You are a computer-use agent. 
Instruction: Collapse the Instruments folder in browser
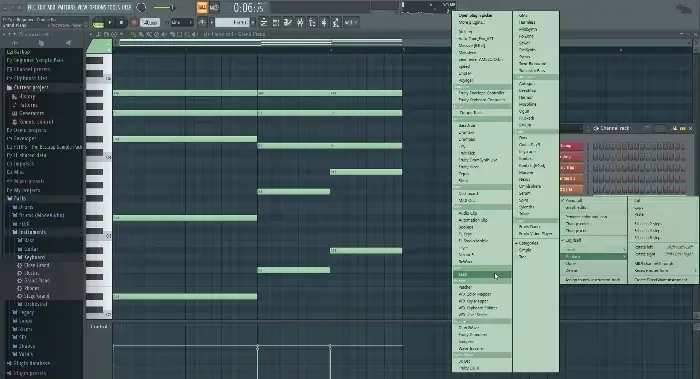click(x=32, y=232)
